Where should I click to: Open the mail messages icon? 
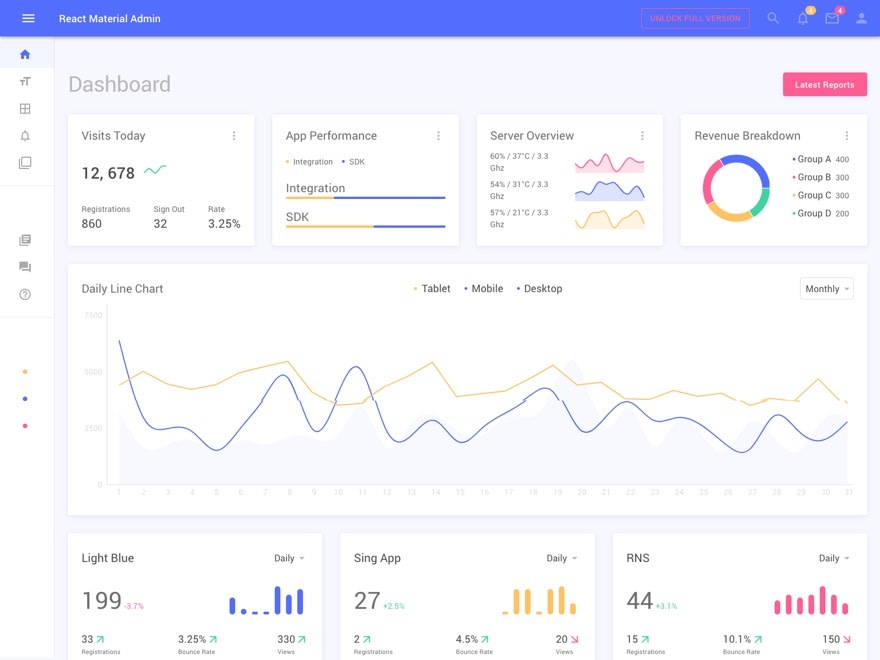pos(832,19)
